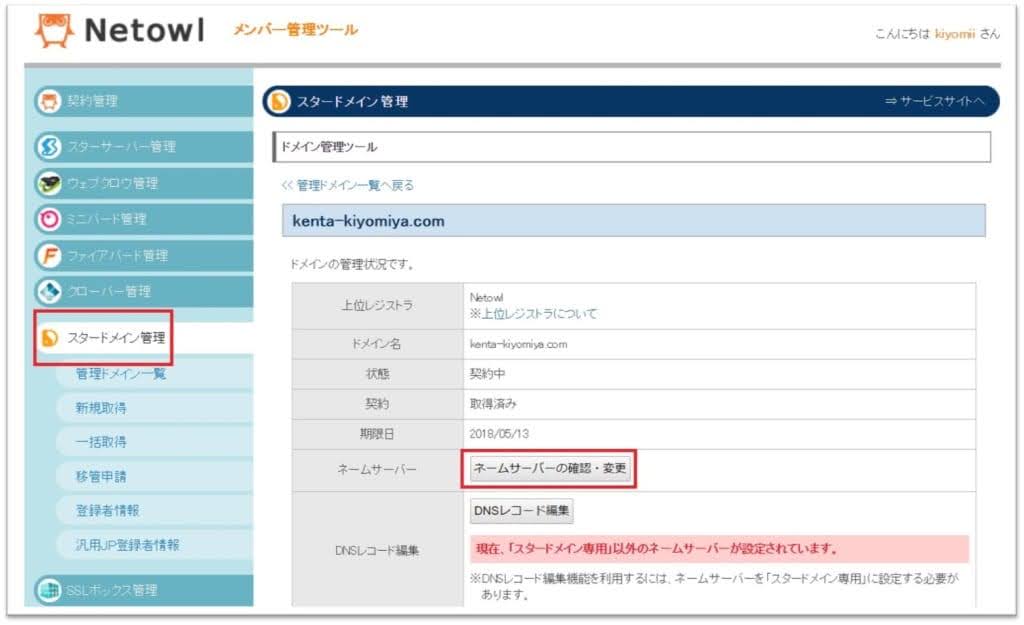Click the kenta-kiyomiya.com domain heading
This screenshot has height=625, width=1024.
[368, 221]
